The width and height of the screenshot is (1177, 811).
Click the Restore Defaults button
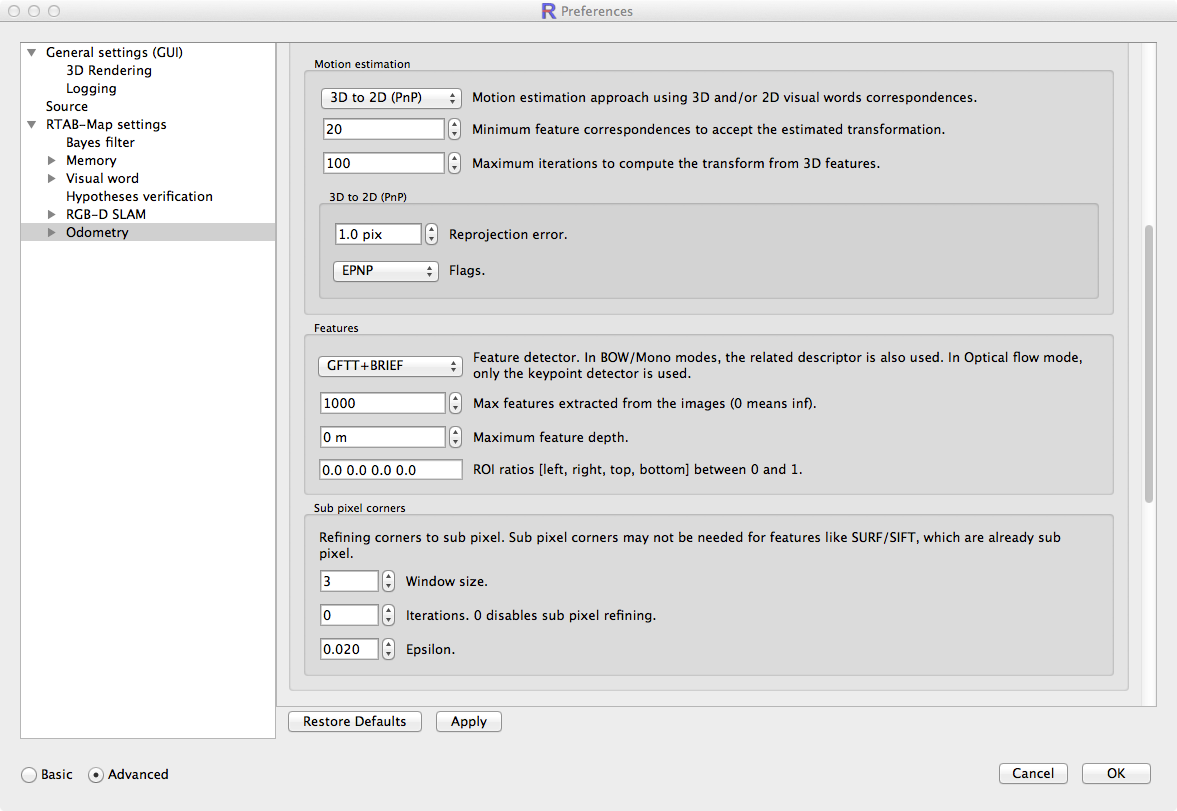click(354, 722)
